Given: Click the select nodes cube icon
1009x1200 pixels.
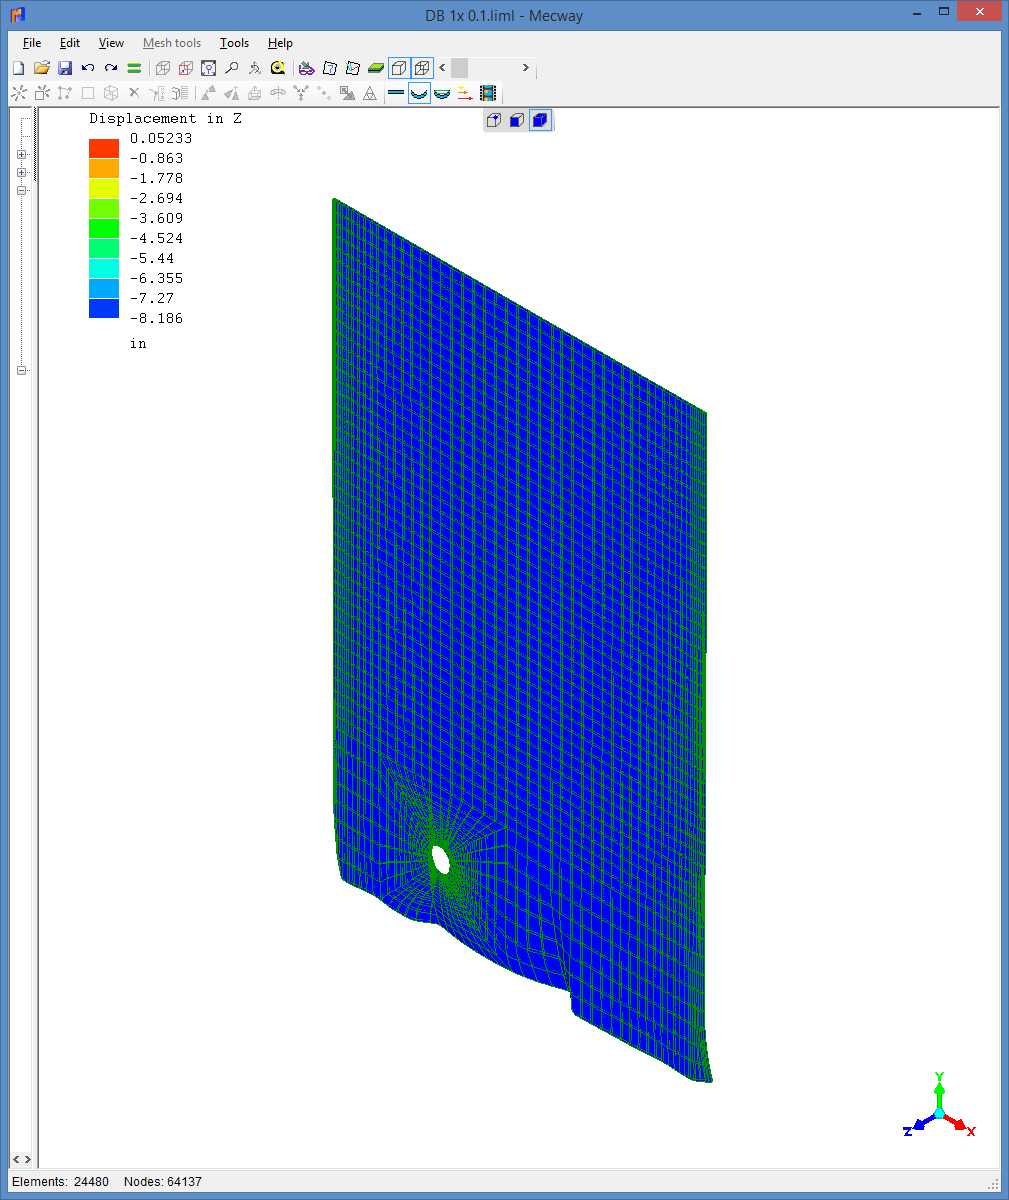Looking at the screenshot, I should point(162,68).
